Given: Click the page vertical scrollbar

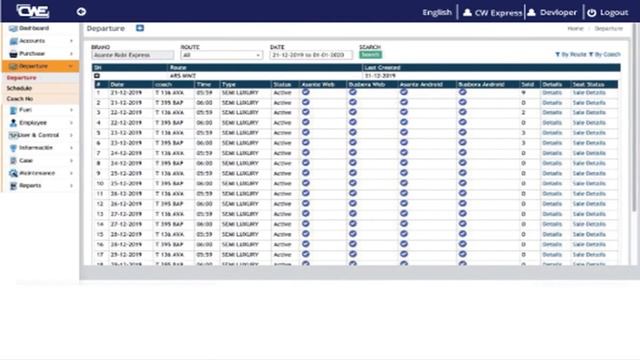Looking at the screenshot, I should (634, 118).
